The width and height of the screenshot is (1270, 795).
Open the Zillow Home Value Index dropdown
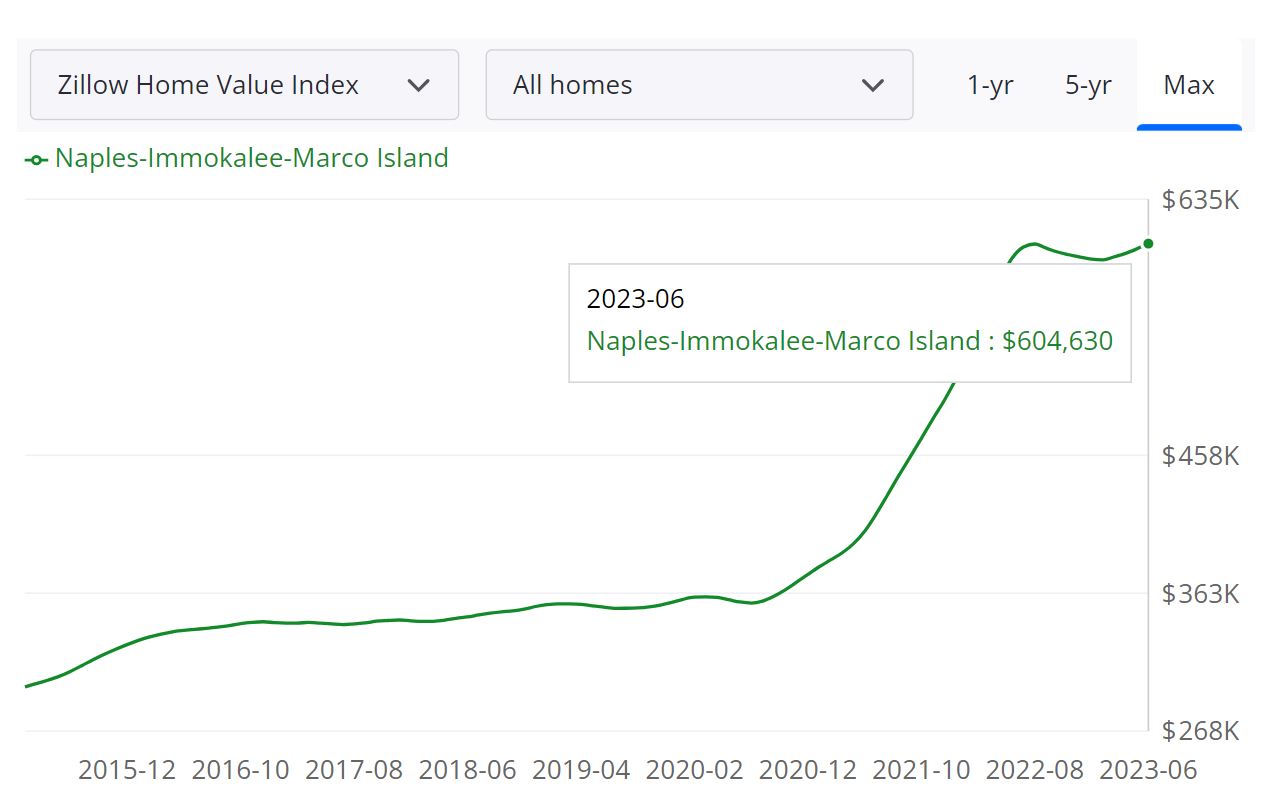click(244, 85)
